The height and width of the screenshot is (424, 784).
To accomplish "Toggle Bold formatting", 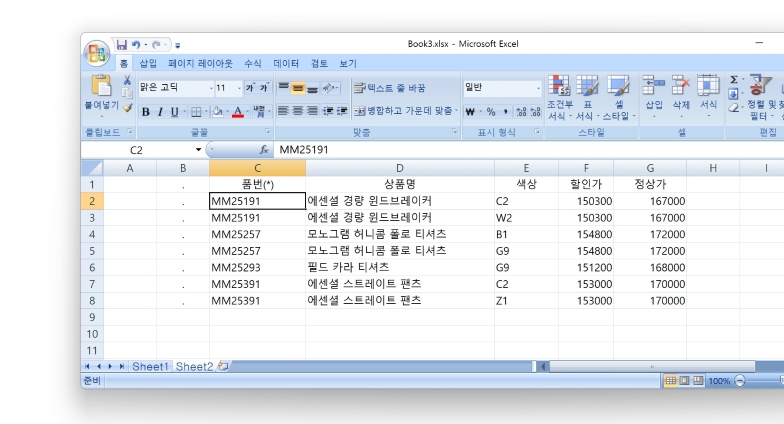I will pos(145,112).
